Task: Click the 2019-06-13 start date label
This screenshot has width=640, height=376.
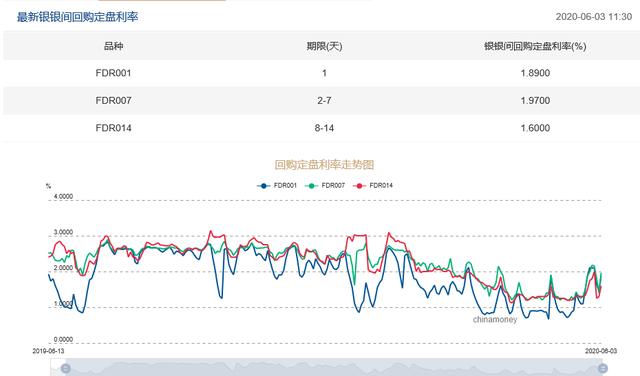Action: coord(48,351)
